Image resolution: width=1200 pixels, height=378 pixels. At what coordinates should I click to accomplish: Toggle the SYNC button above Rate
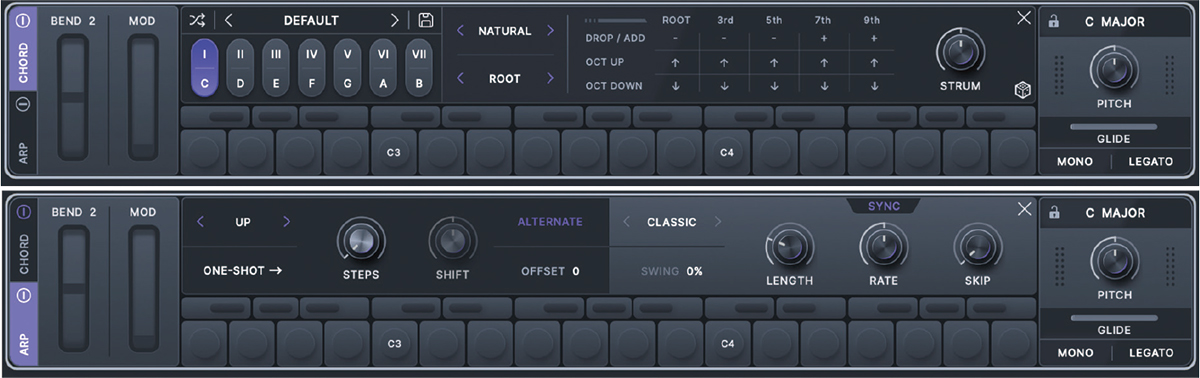pyautogui.click(x=883, y=206)
